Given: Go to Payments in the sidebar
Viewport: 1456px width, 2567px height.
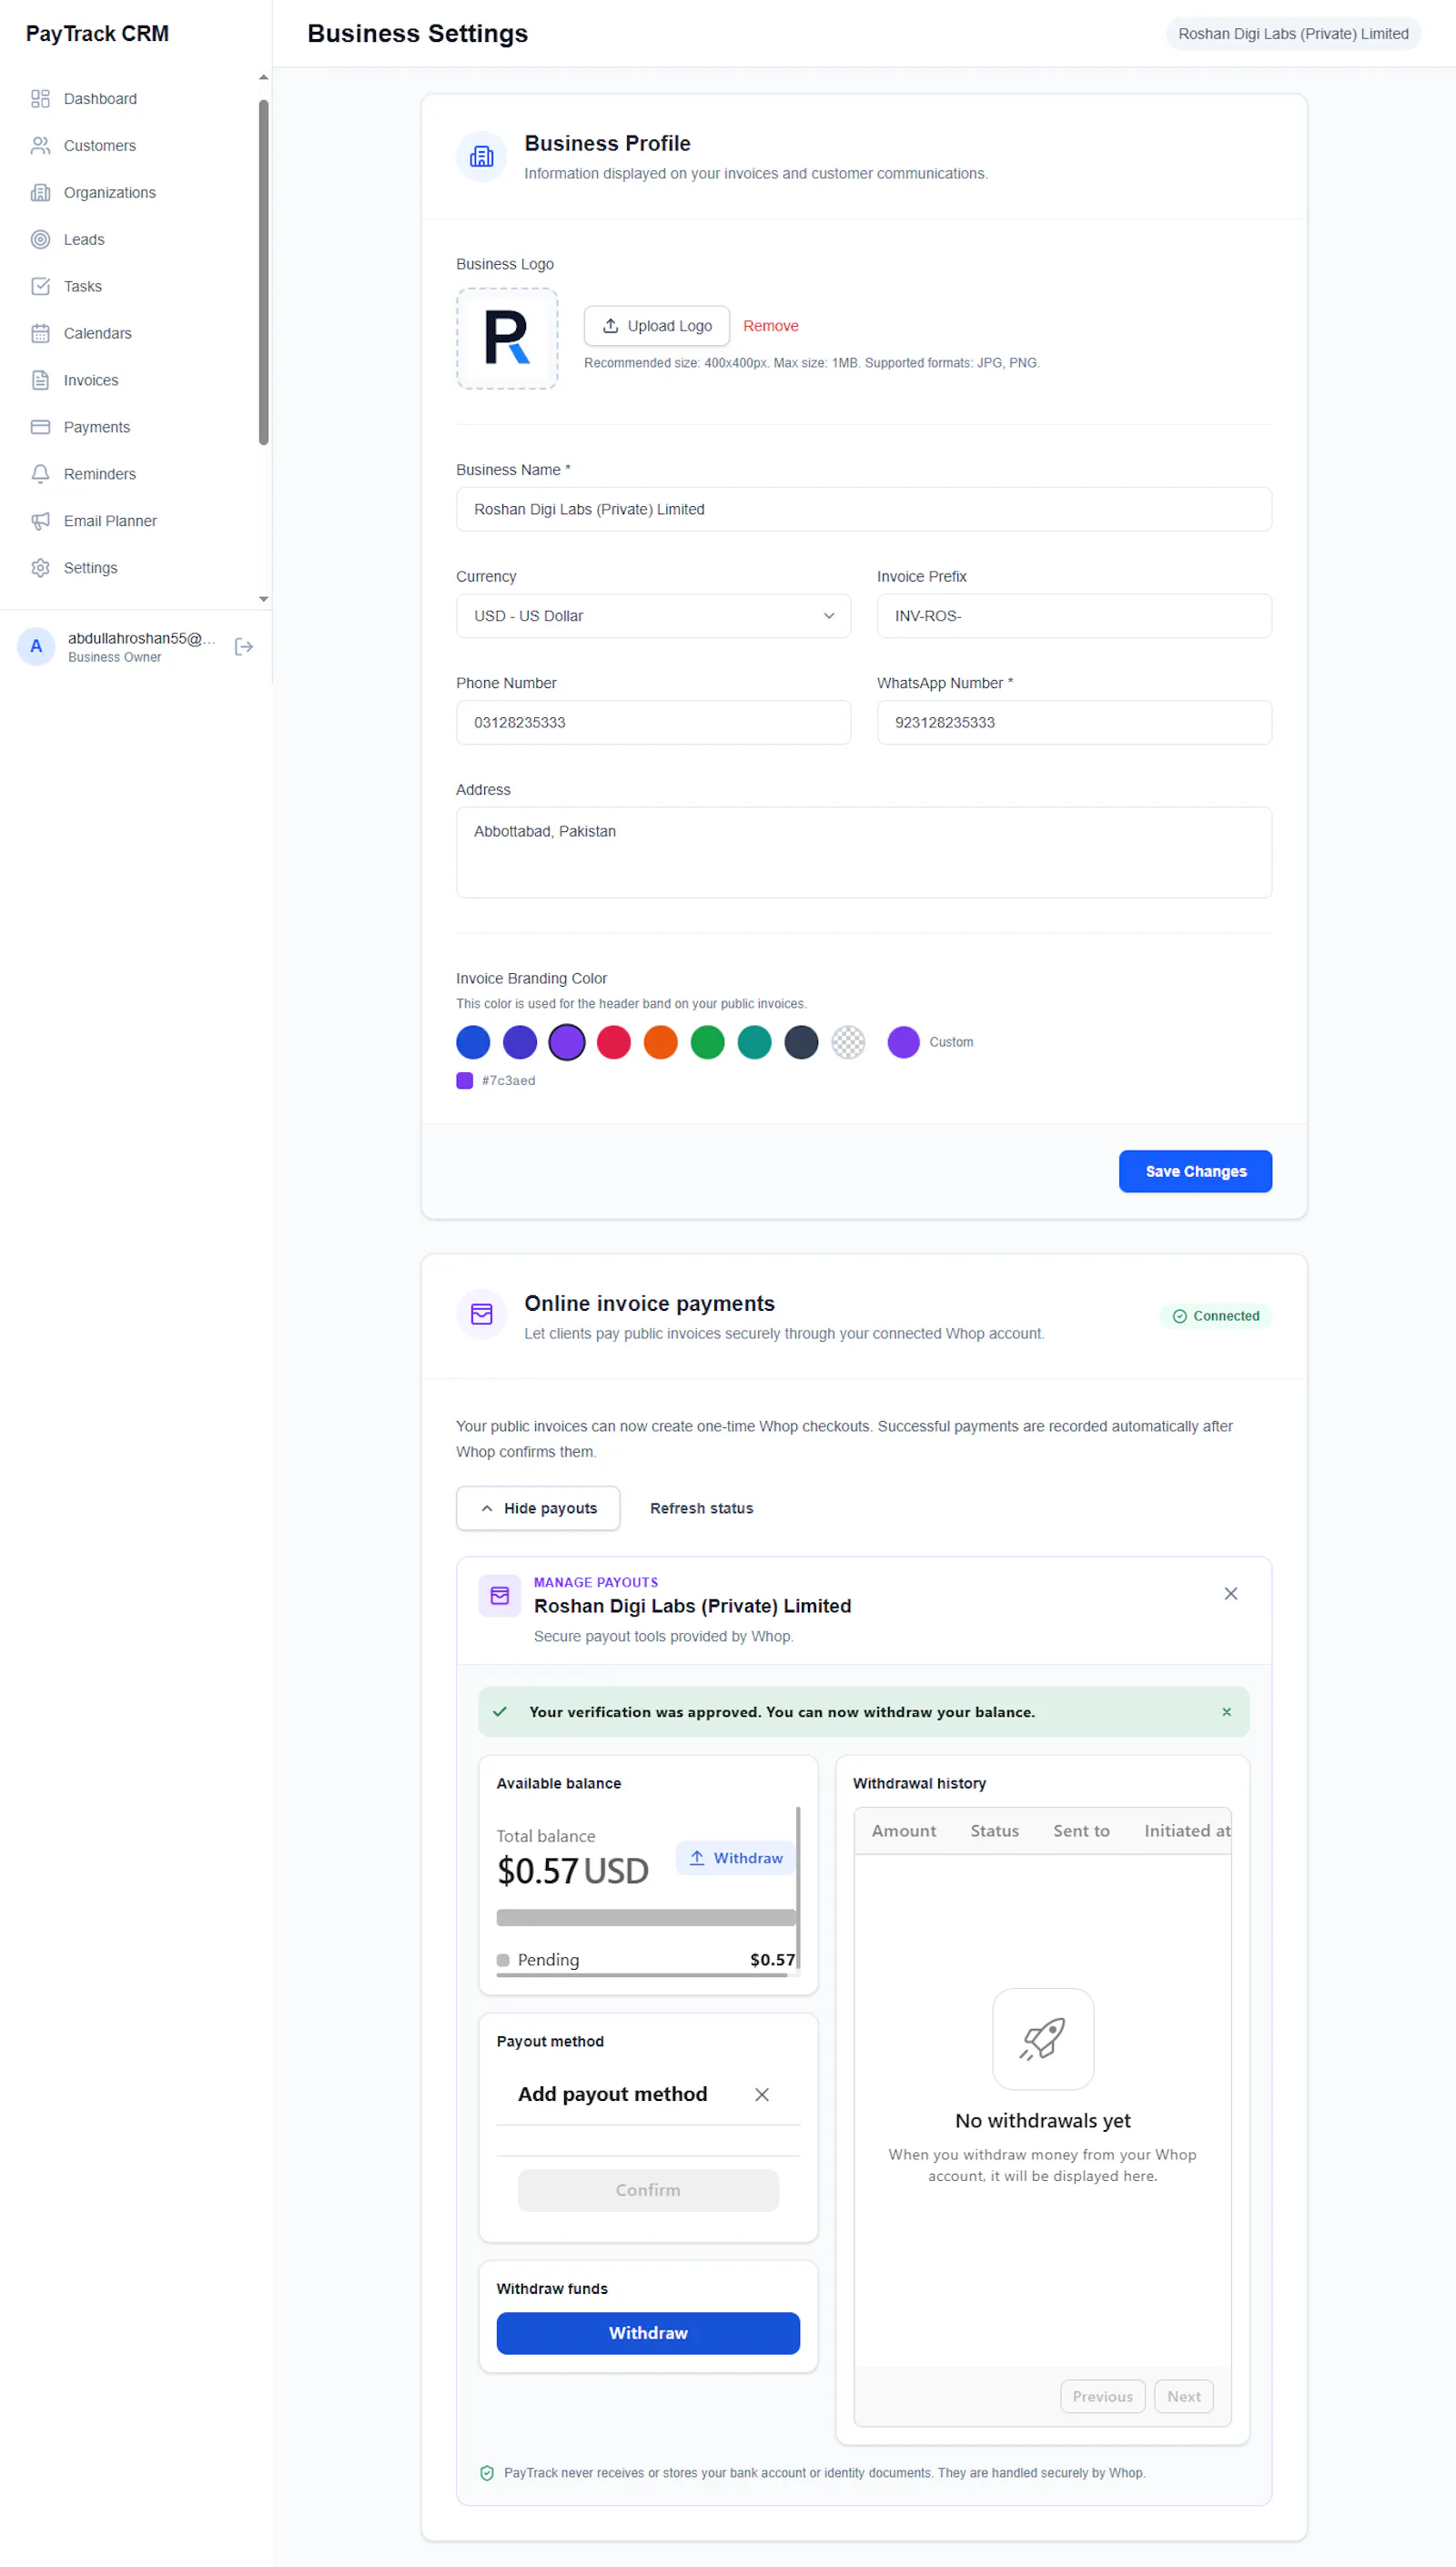Looking at the screenshot, I should [x=97, y=427].
